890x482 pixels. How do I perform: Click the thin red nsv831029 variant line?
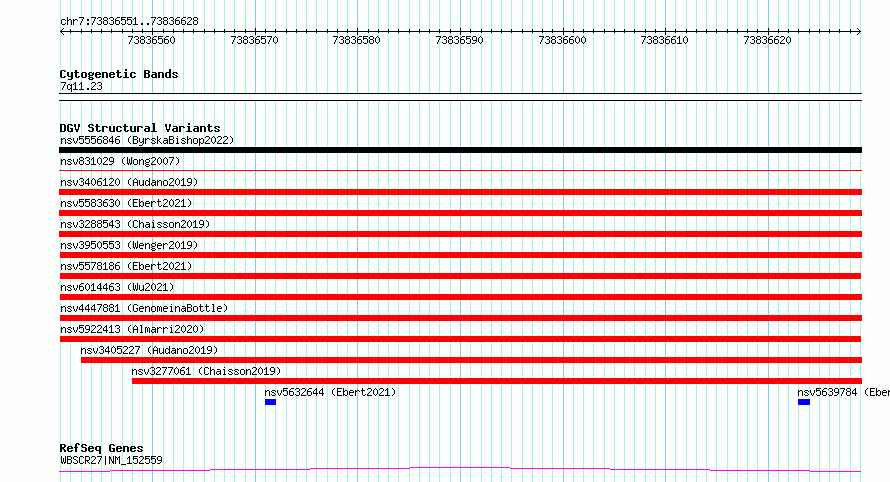click(x=460, y=170)
